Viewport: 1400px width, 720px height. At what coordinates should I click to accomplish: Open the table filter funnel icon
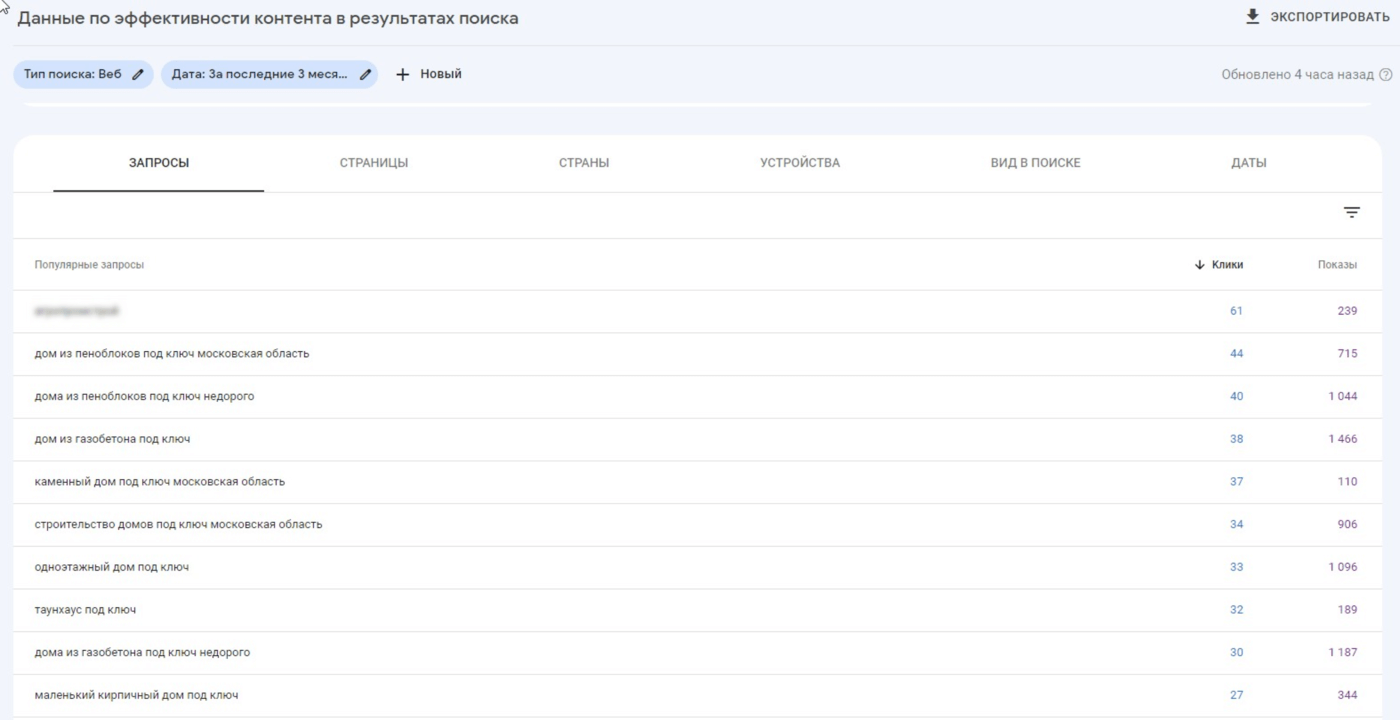(1352, 212)
